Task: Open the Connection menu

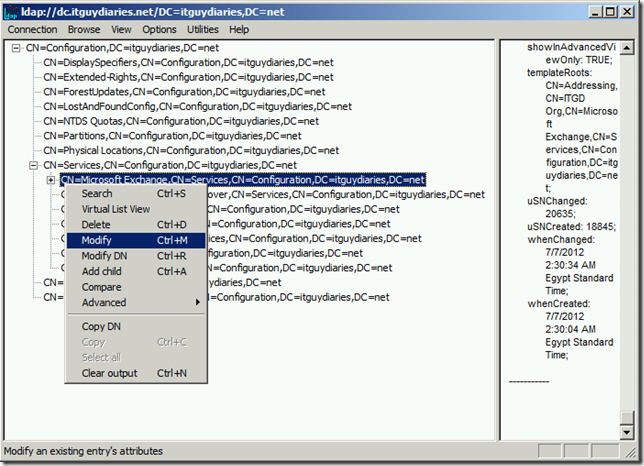Action: tap(32, 30)
